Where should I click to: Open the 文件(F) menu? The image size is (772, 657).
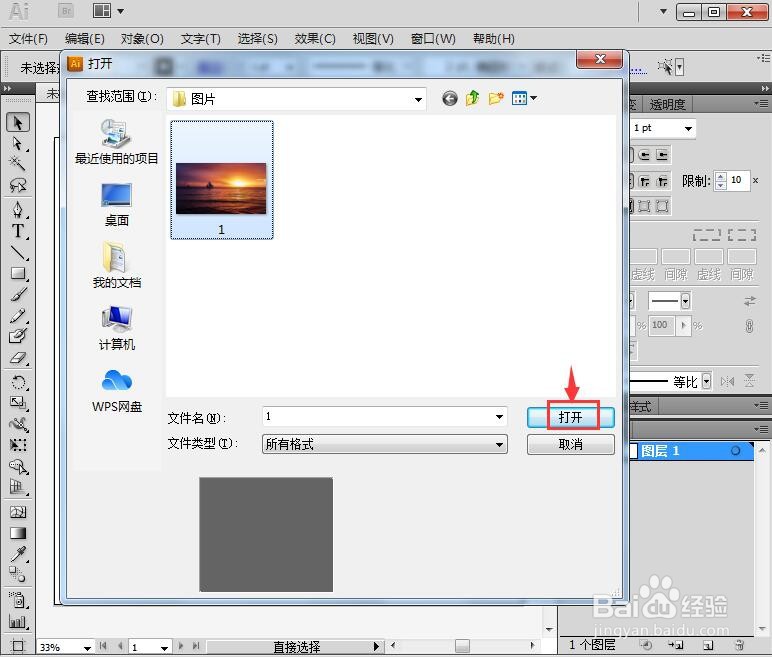click(x=29, y=38)
